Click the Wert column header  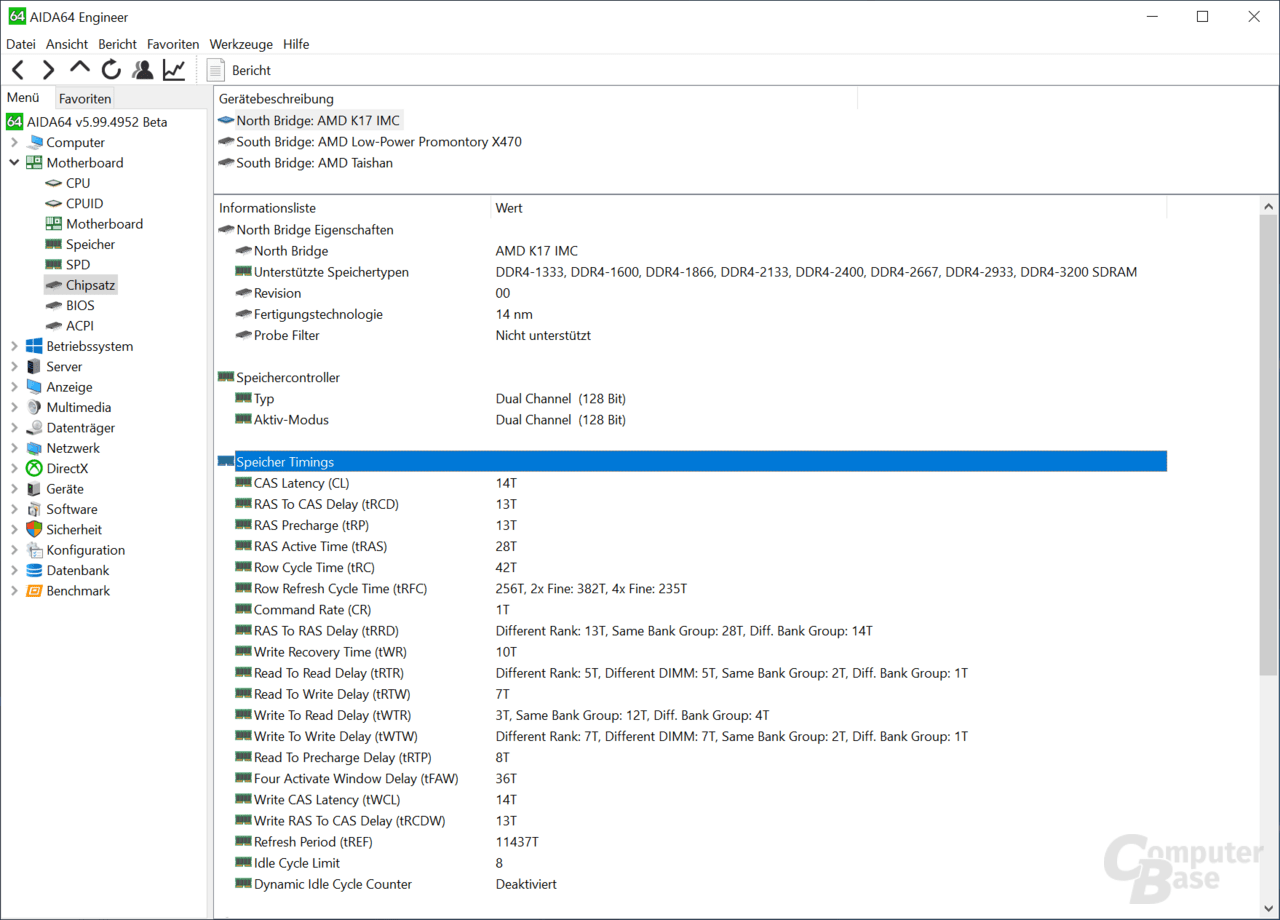(x=829, y=208)
